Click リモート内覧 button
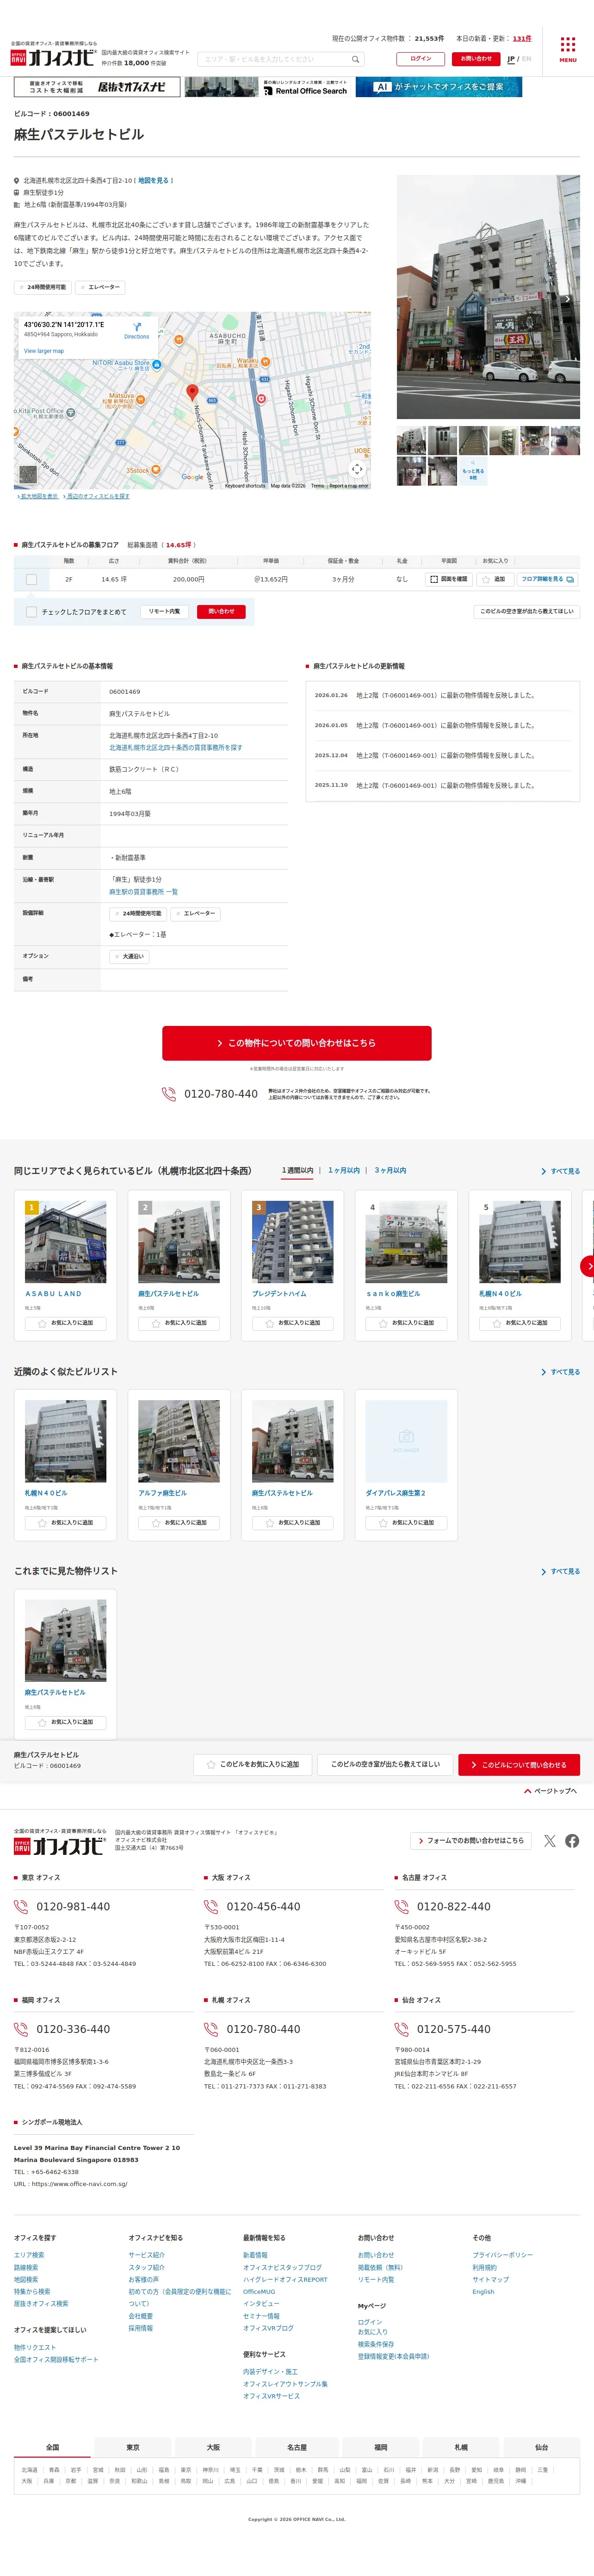Viewport: 594px width, 2576px height. 164,611
